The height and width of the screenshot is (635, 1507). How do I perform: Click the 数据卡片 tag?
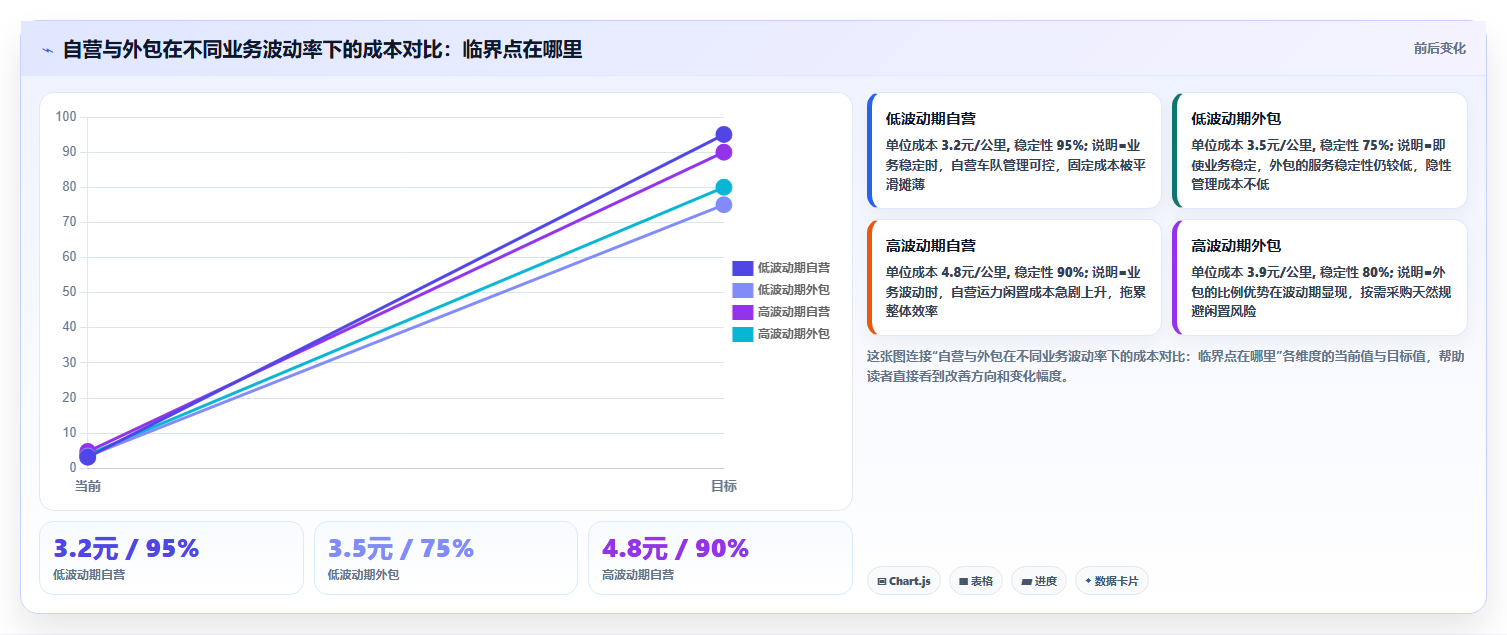[x=1112, y=581]
